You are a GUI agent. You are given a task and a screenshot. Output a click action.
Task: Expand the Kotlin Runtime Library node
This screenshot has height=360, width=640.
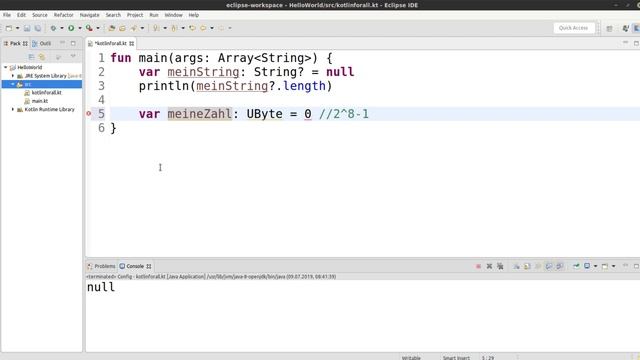click(13, 109)
